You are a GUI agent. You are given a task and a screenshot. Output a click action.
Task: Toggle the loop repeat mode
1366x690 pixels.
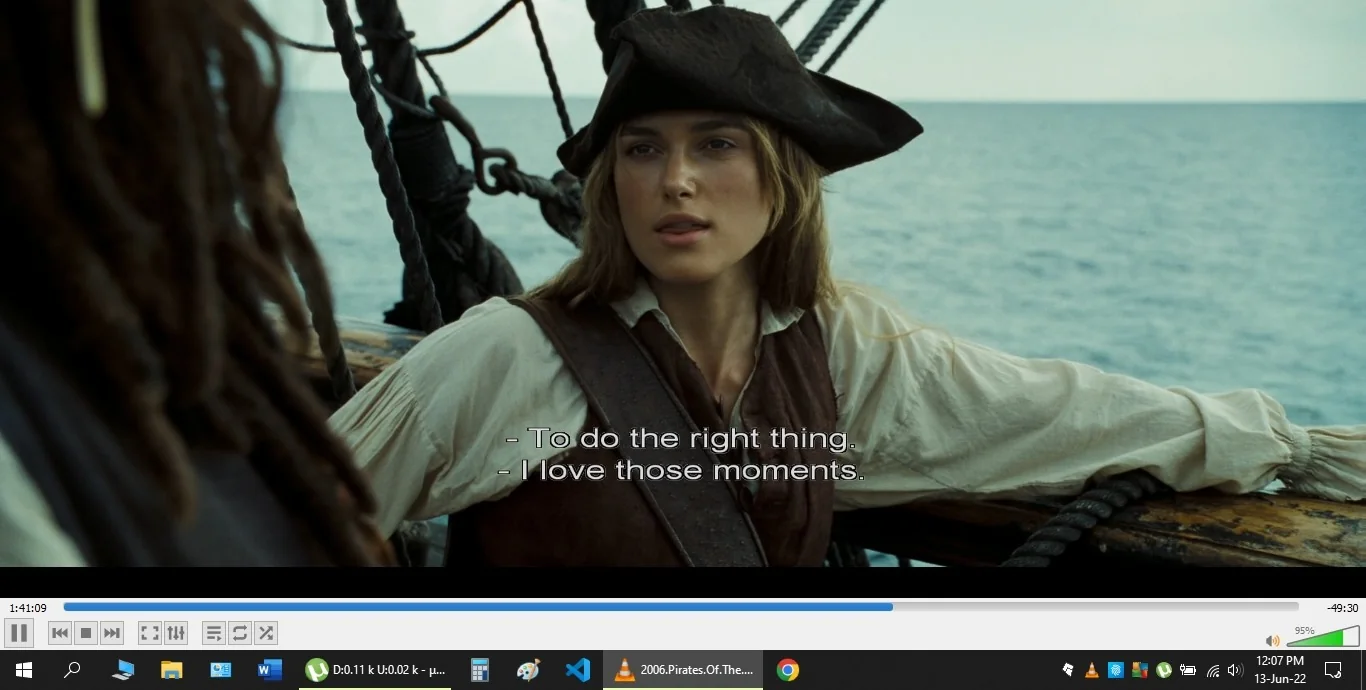click(x=240, y=633)
